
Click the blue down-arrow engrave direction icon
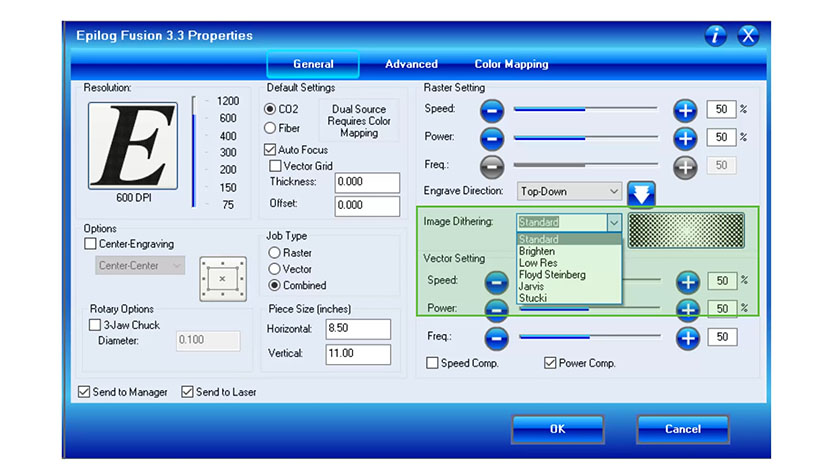click(641, 192)
